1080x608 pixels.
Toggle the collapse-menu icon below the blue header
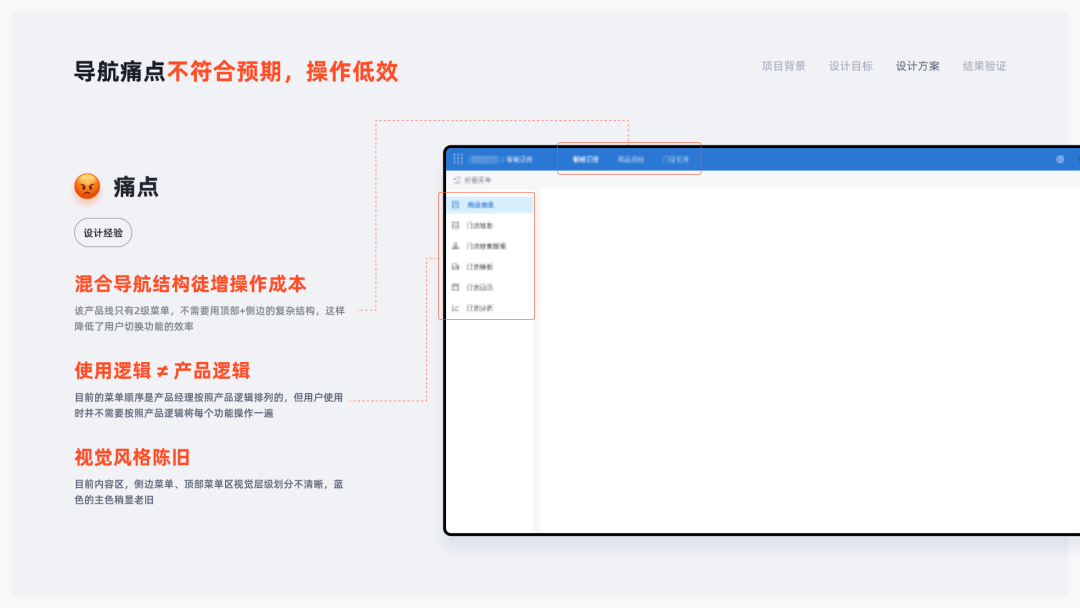pyautogui.click(x=457, y=180)
